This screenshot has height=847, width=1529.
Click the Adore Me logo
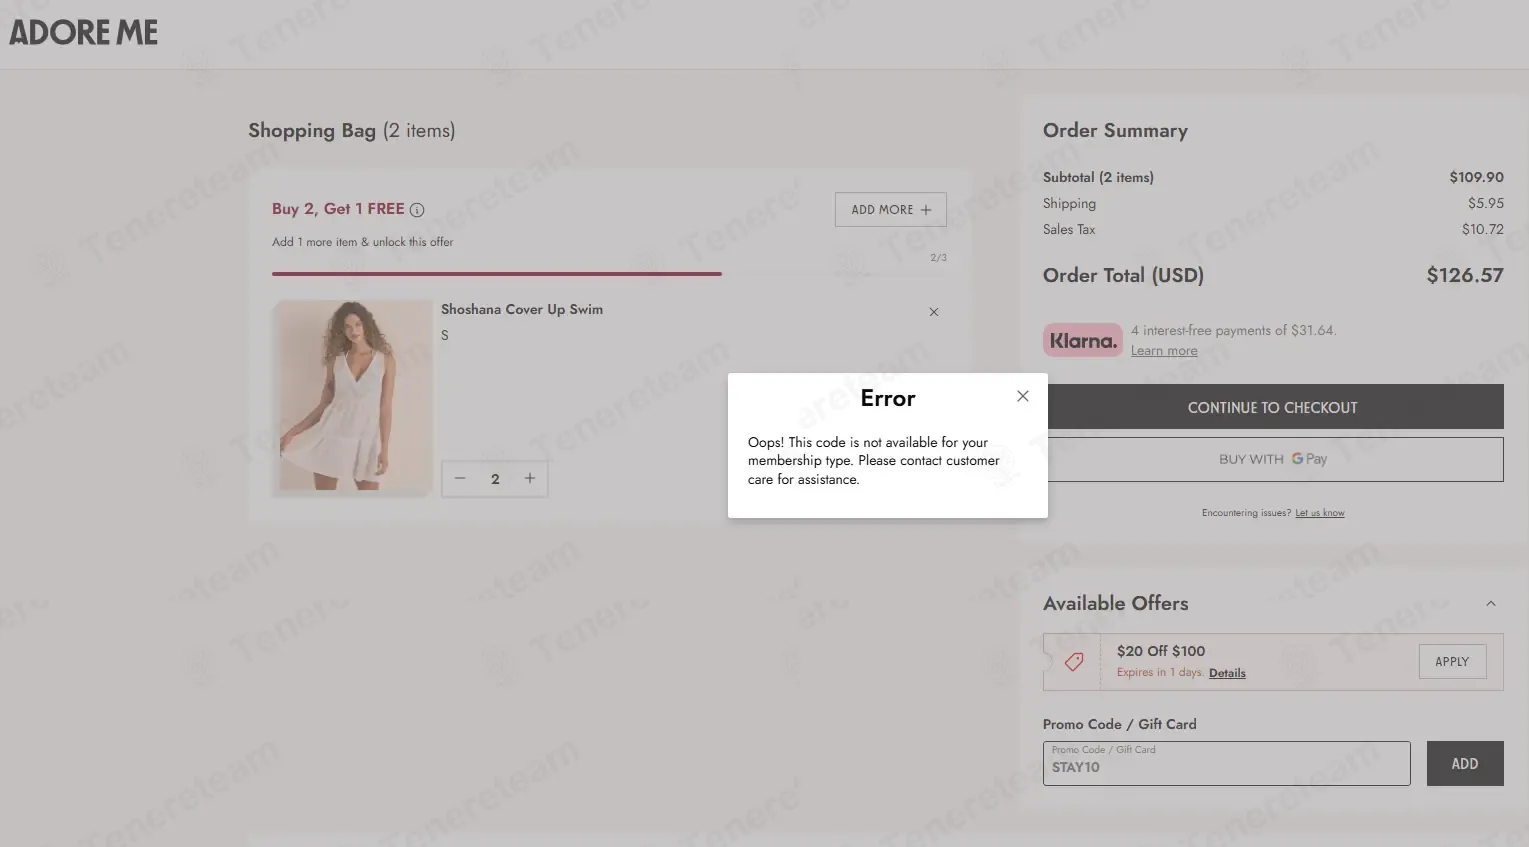pyautogui.click(x=84, y=32)
